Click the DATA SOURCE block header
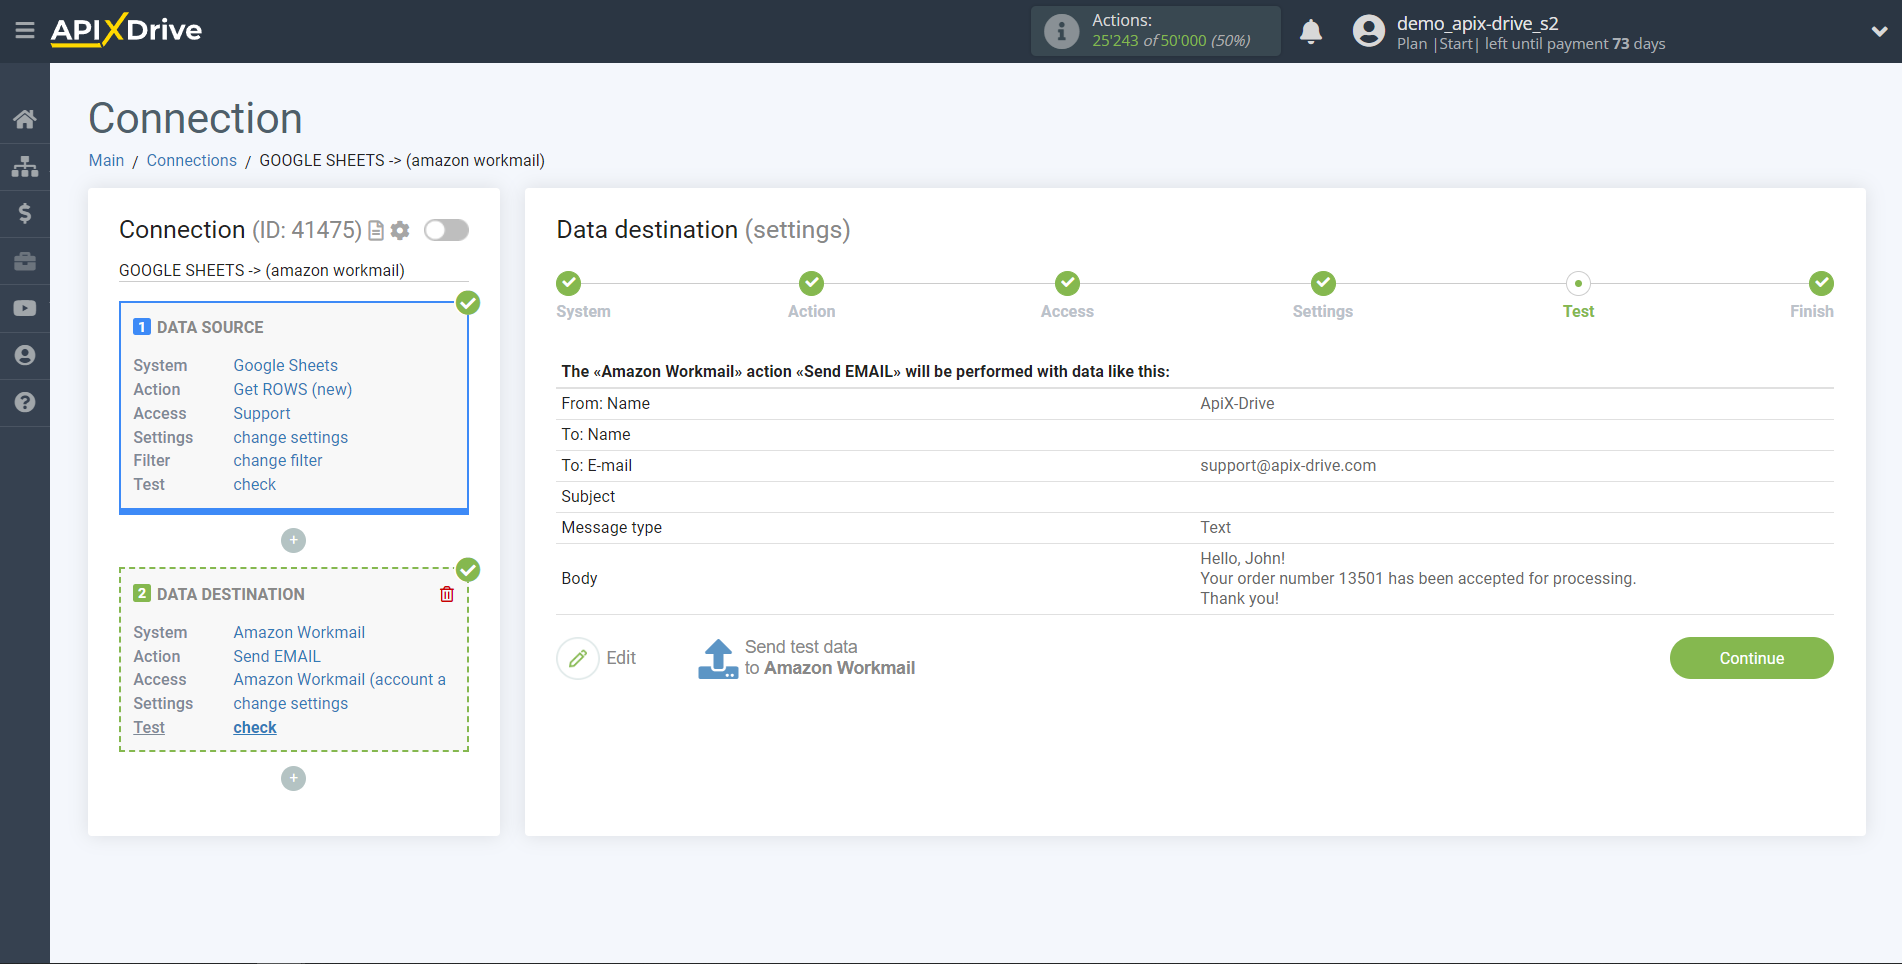The height and width of the screenshot is (964, 1902). click(210, 327)
